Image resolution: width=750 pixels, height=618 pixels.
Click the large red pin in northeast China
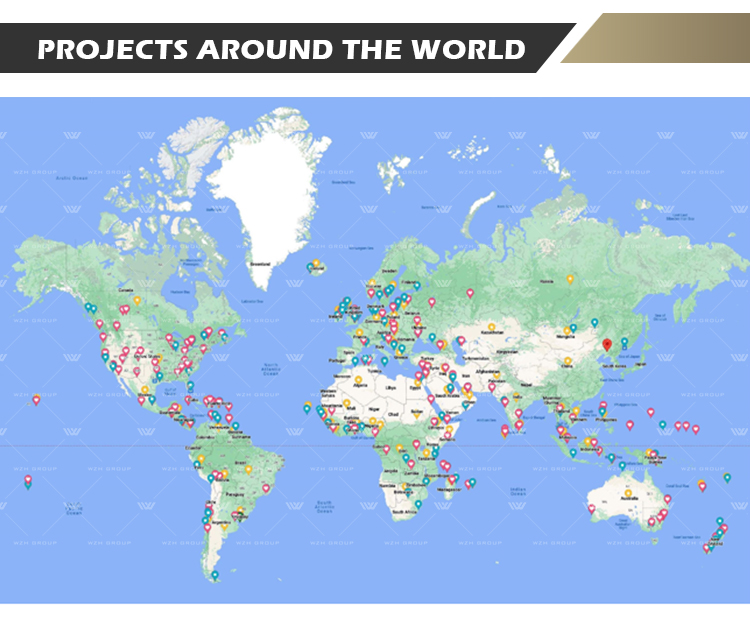pos(607,344)
